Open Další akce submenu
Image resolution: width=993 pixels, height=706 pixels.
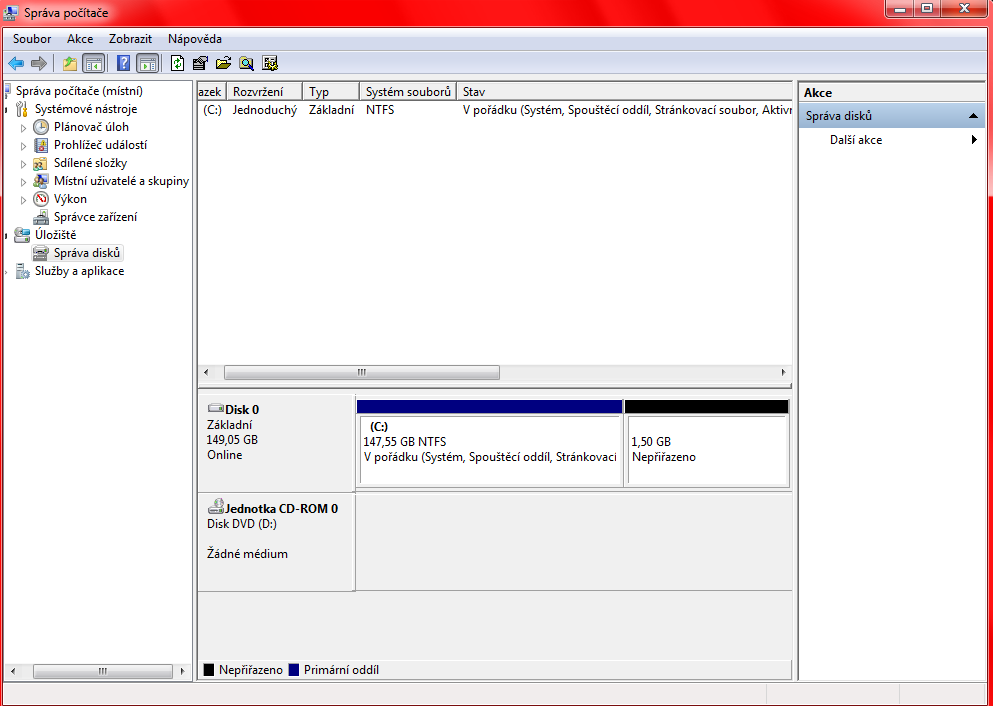click(x=856, y=140)
